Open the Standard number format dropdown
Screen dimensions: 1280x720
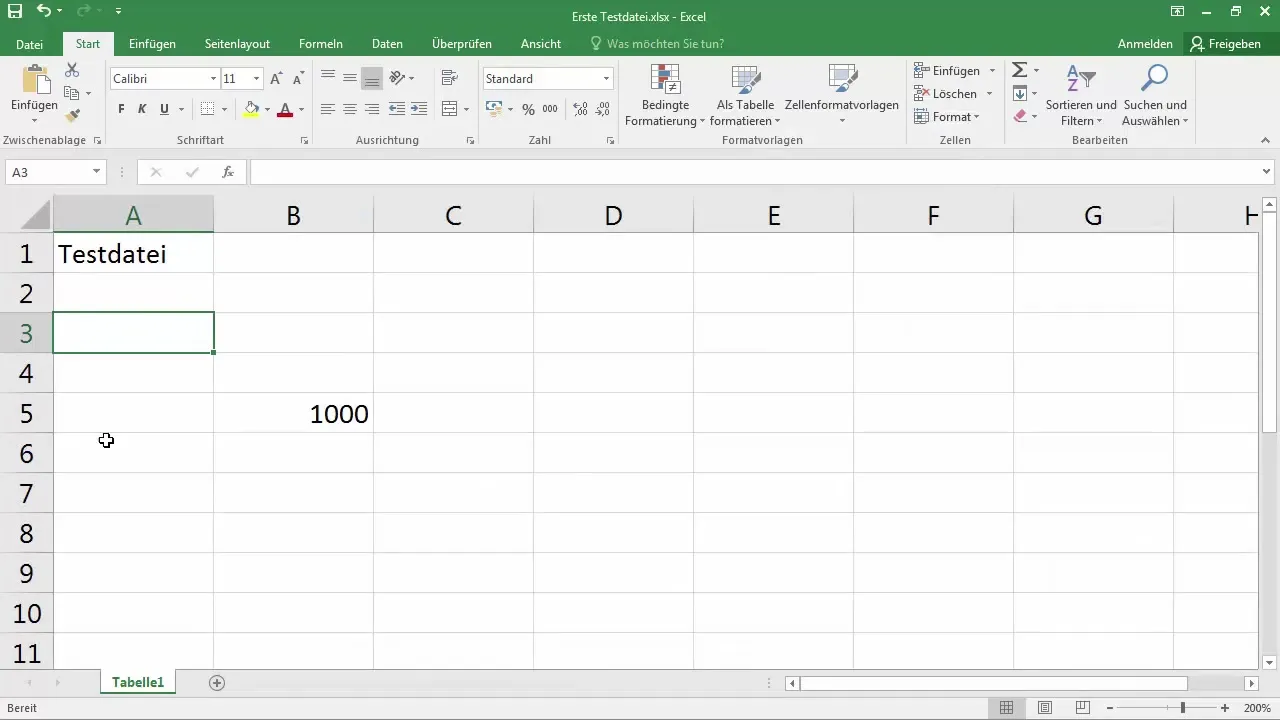tap(606, 78)
